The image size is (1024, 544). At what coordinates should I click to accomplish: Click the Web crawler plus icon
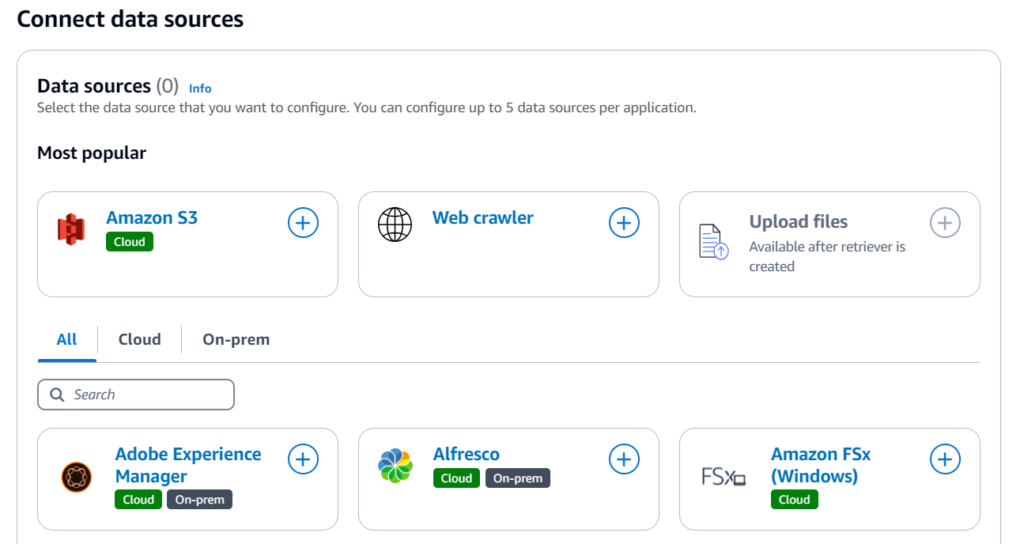(x=624, y=223)
